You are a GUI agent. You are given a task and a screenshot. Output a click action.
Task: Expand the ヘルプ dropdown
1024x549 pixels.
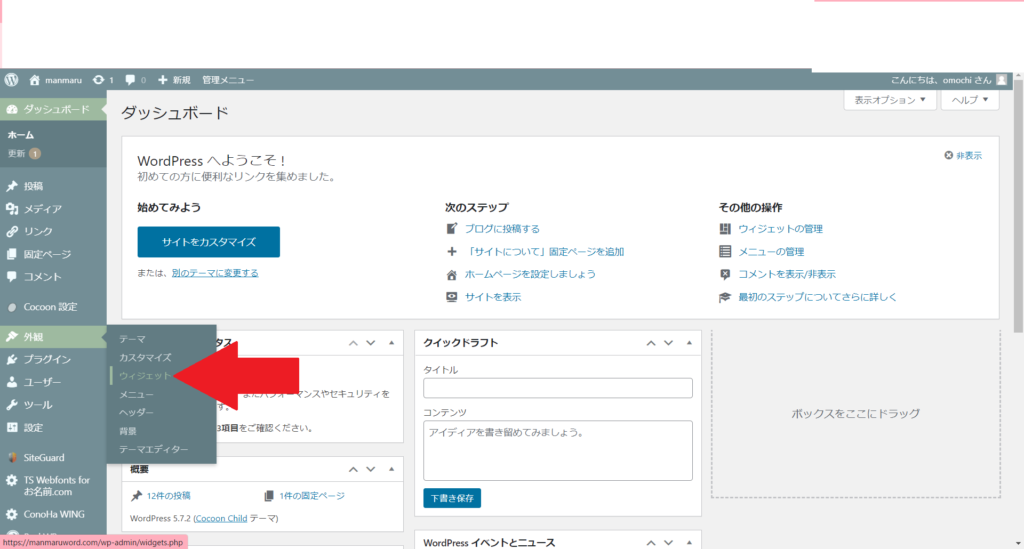pyautogui.click(x=970, y=100)
